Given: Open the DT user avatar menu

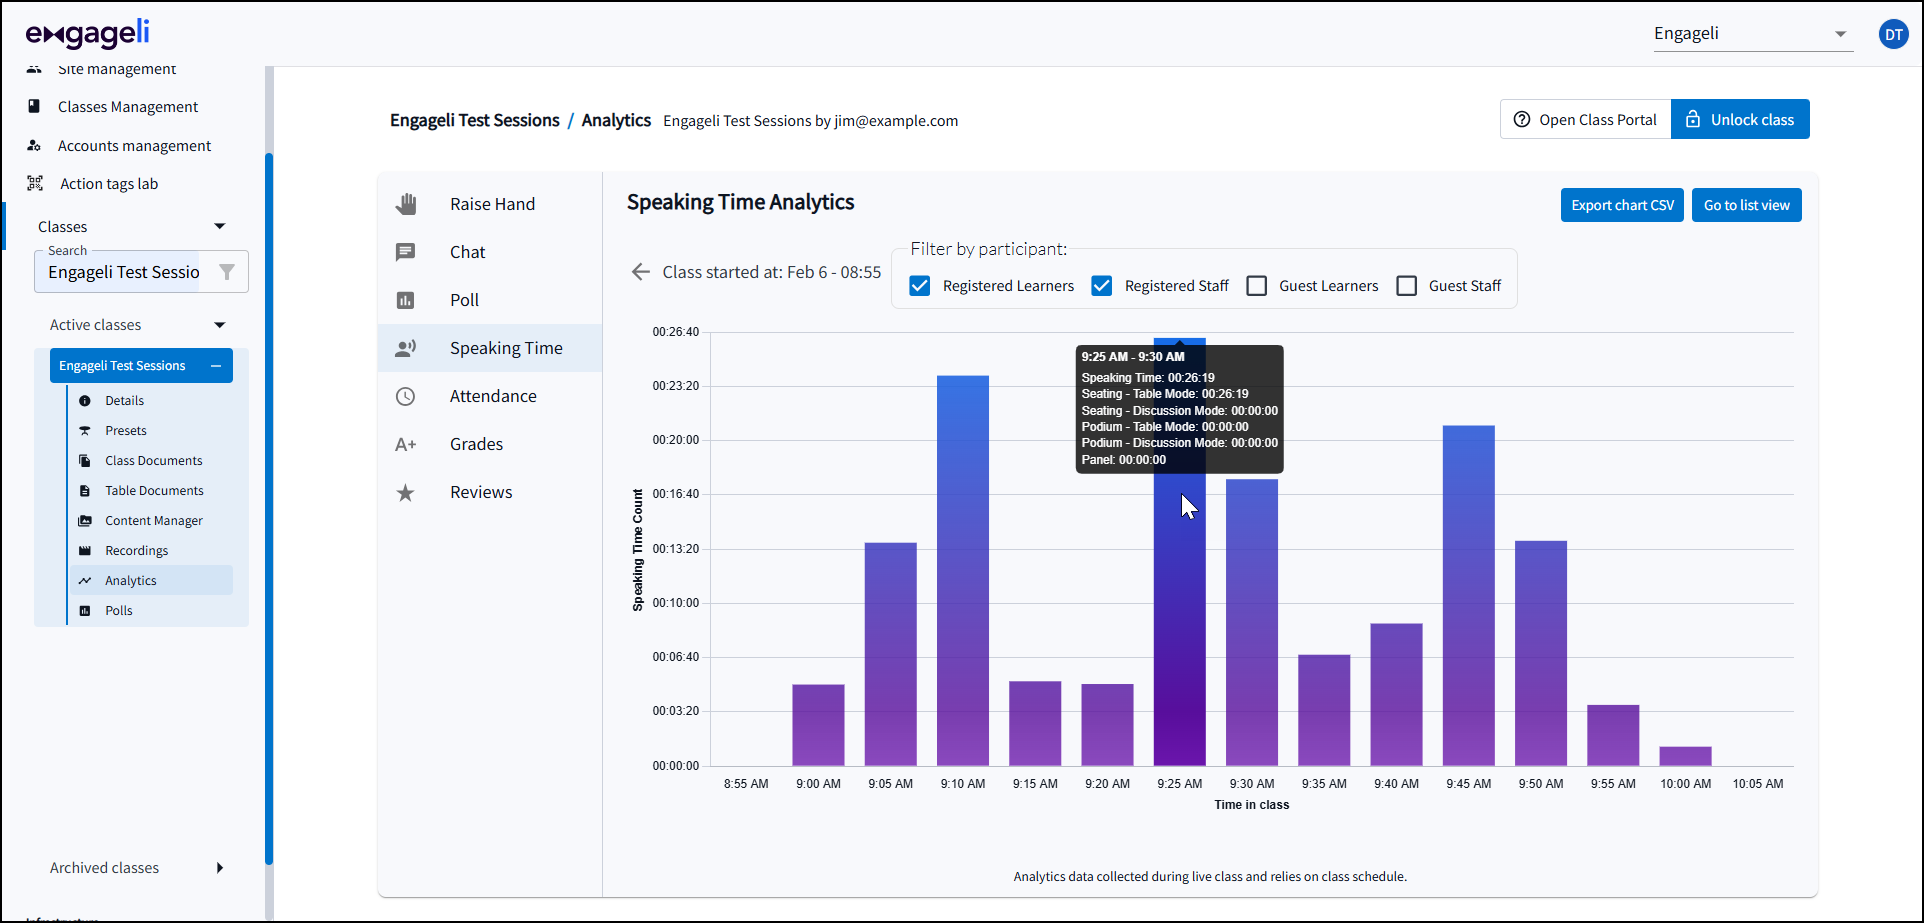Looking at the screenshot, I should tap(1893, 34).
